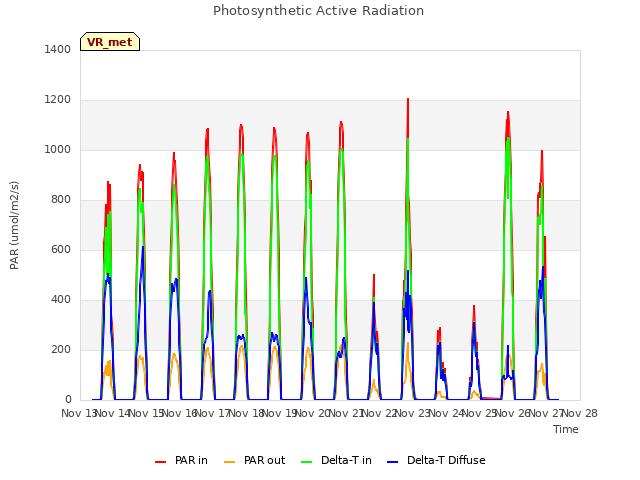Click the red PAR in legend swatch

point(160,461)
